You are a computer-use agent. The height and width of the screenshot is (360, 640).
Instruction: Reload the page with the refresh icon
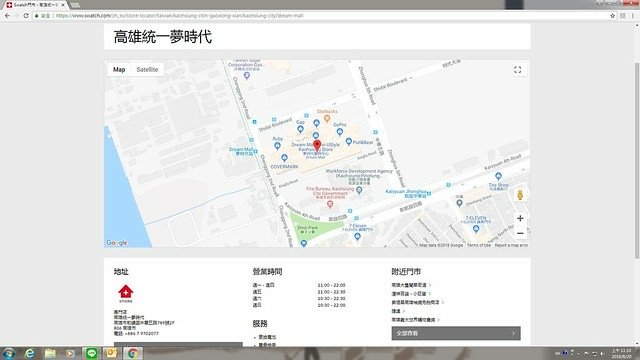[26, 16]
